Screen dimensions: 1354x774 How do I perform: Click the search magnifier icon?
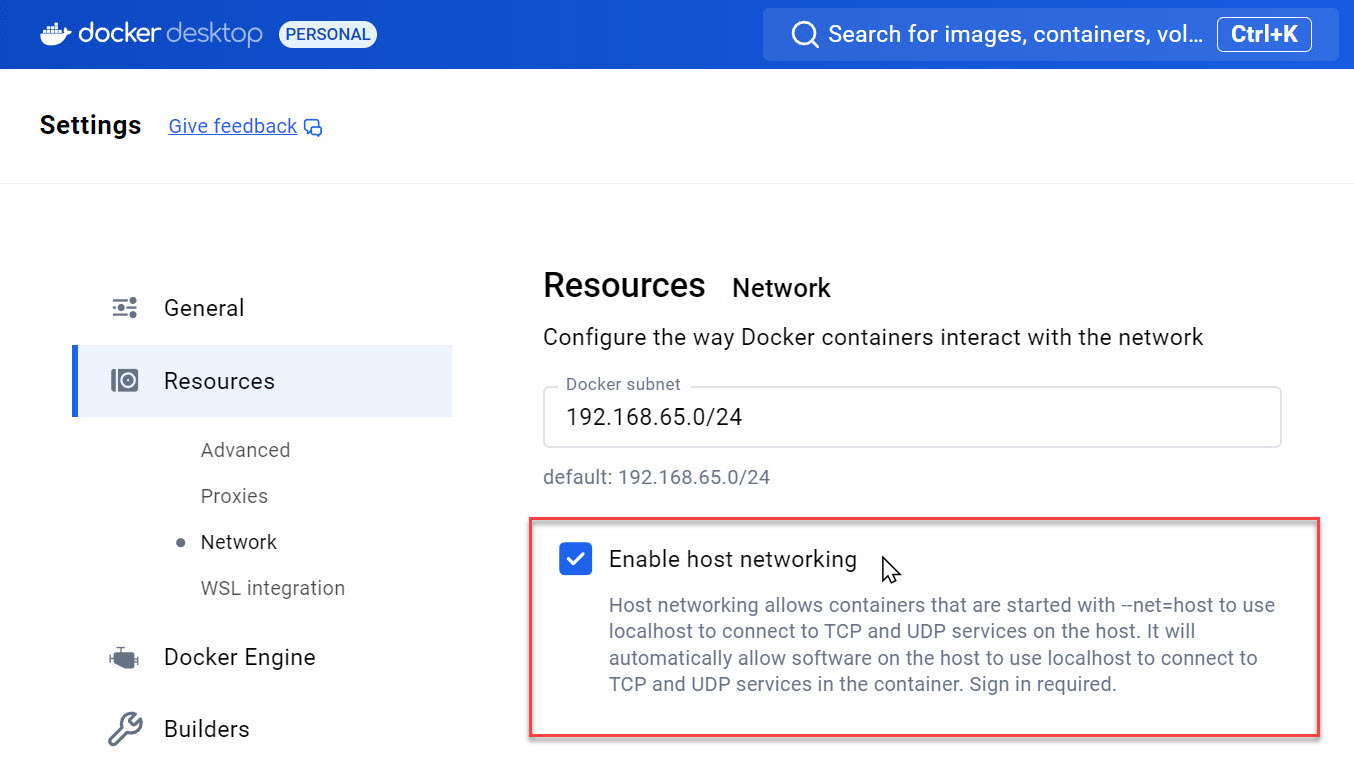805,35
